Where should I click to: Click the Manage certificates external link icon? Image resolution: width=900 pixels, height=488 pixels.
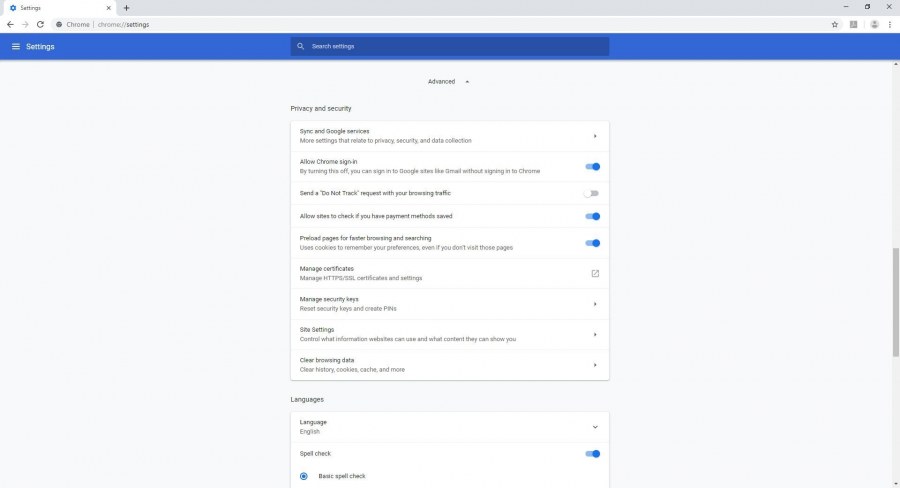[x=594, y=273]
